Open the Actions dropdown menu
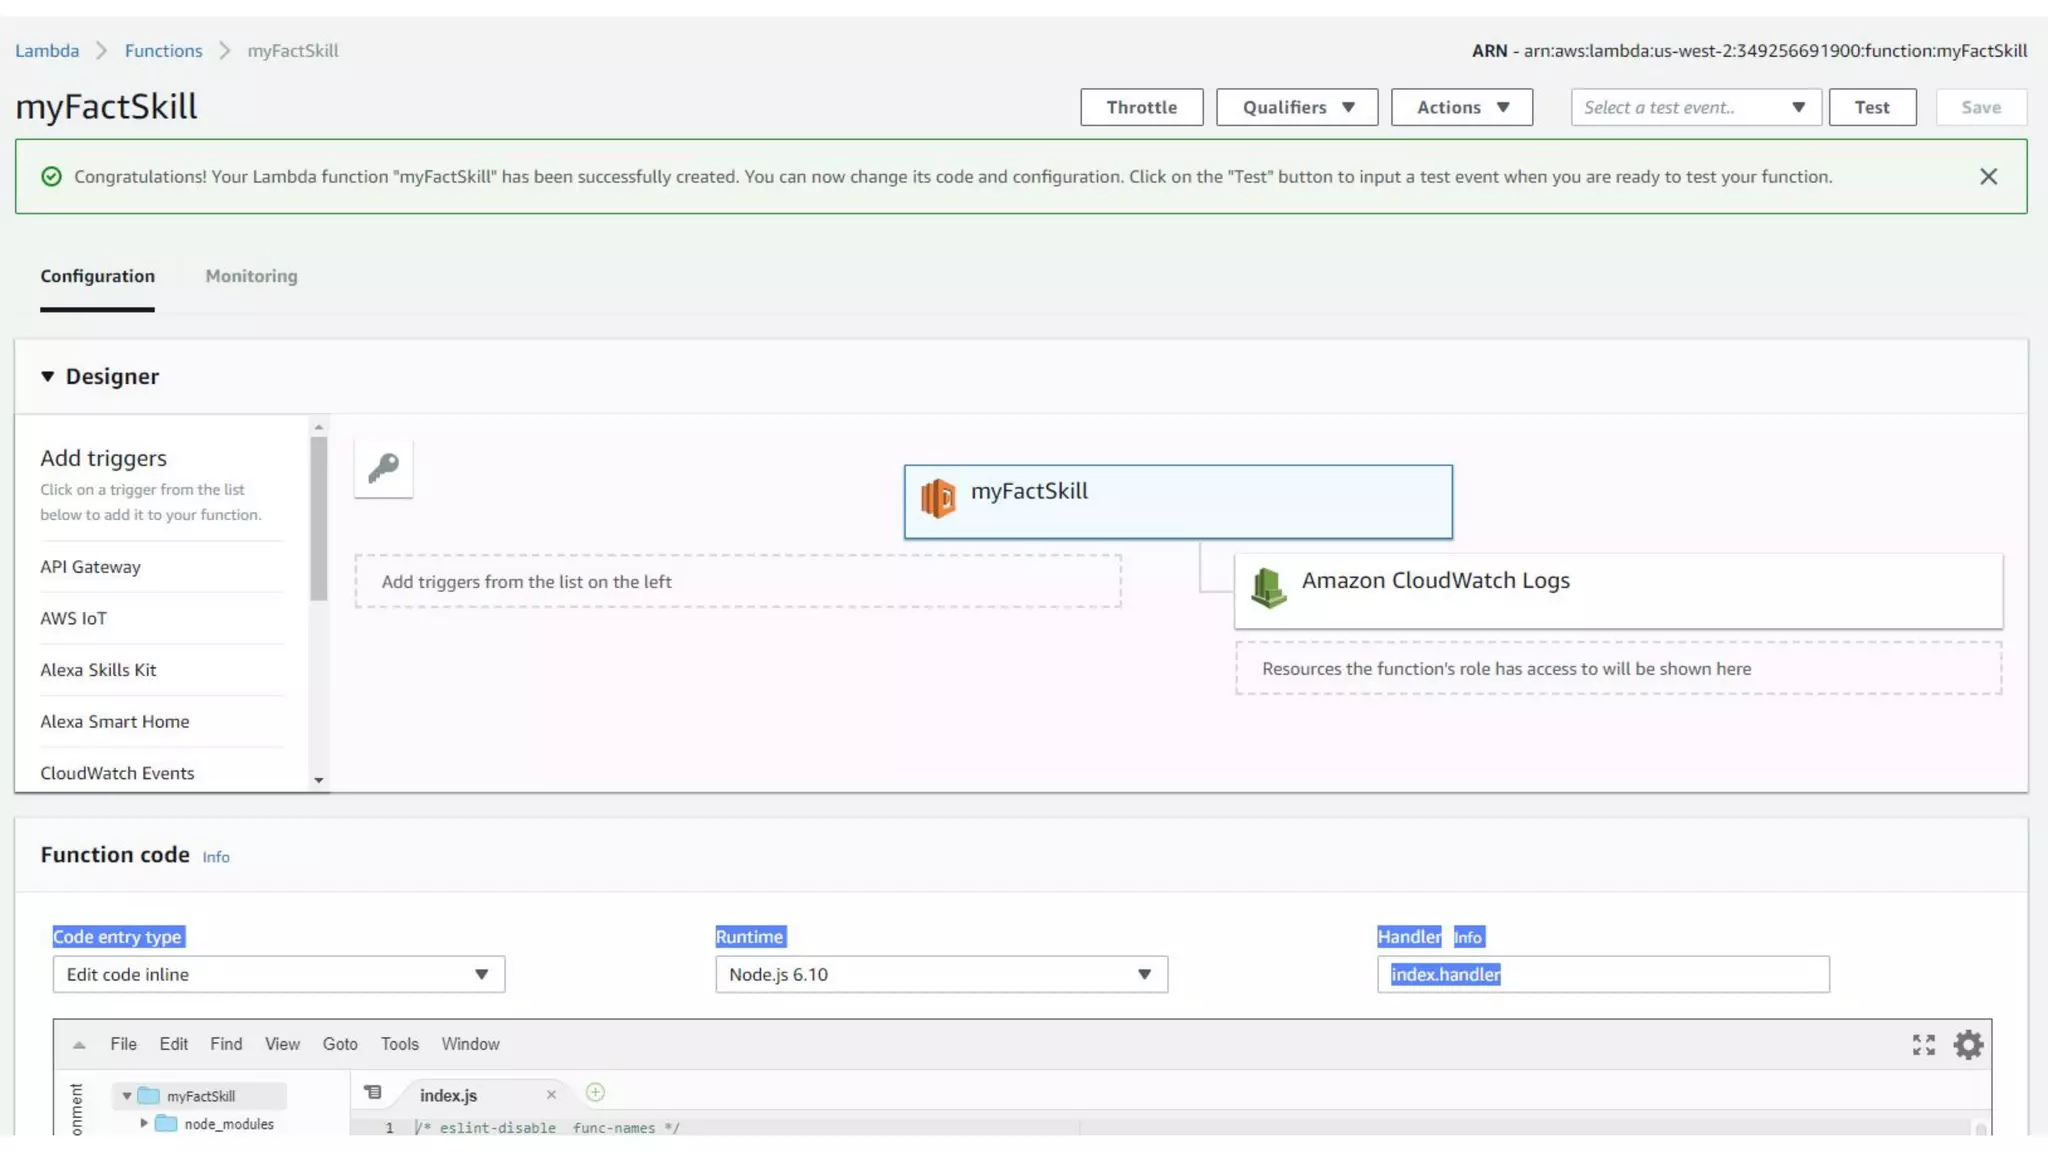This screenshot has width=2048, height=1152. coord(1461,107)
